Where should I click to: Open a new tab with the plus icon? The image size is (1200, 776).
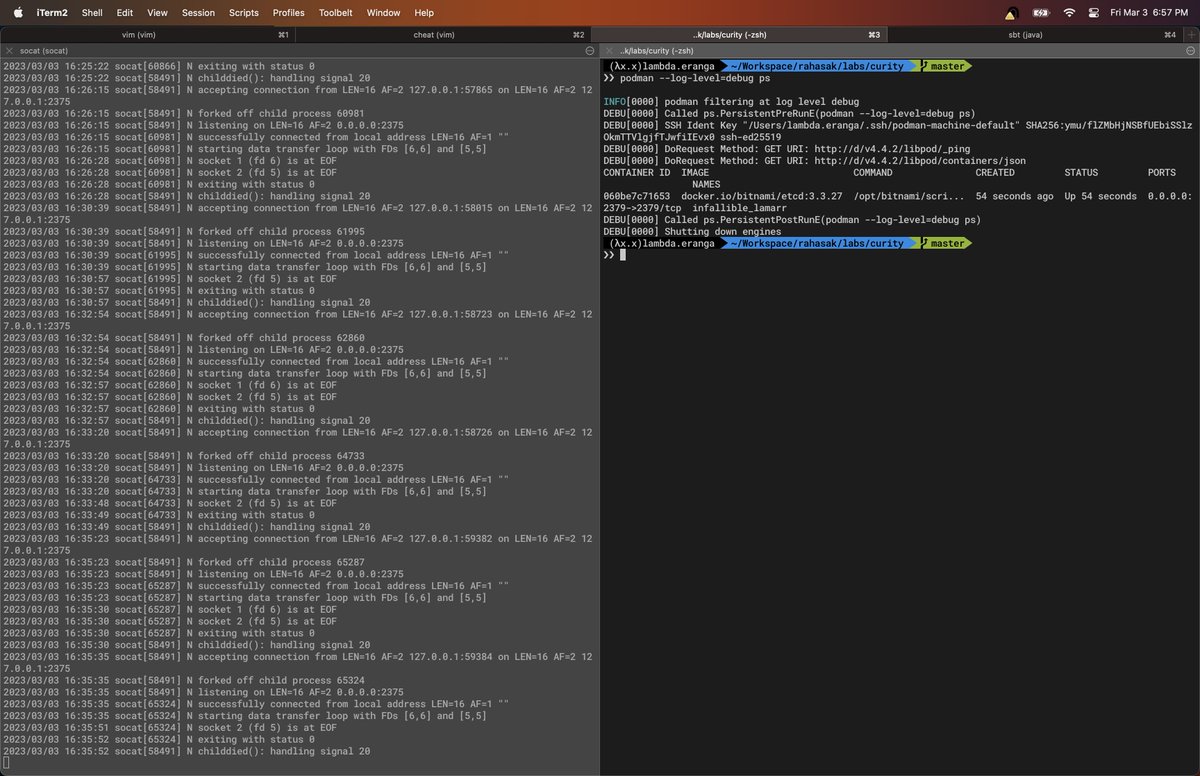(1190, 33)
